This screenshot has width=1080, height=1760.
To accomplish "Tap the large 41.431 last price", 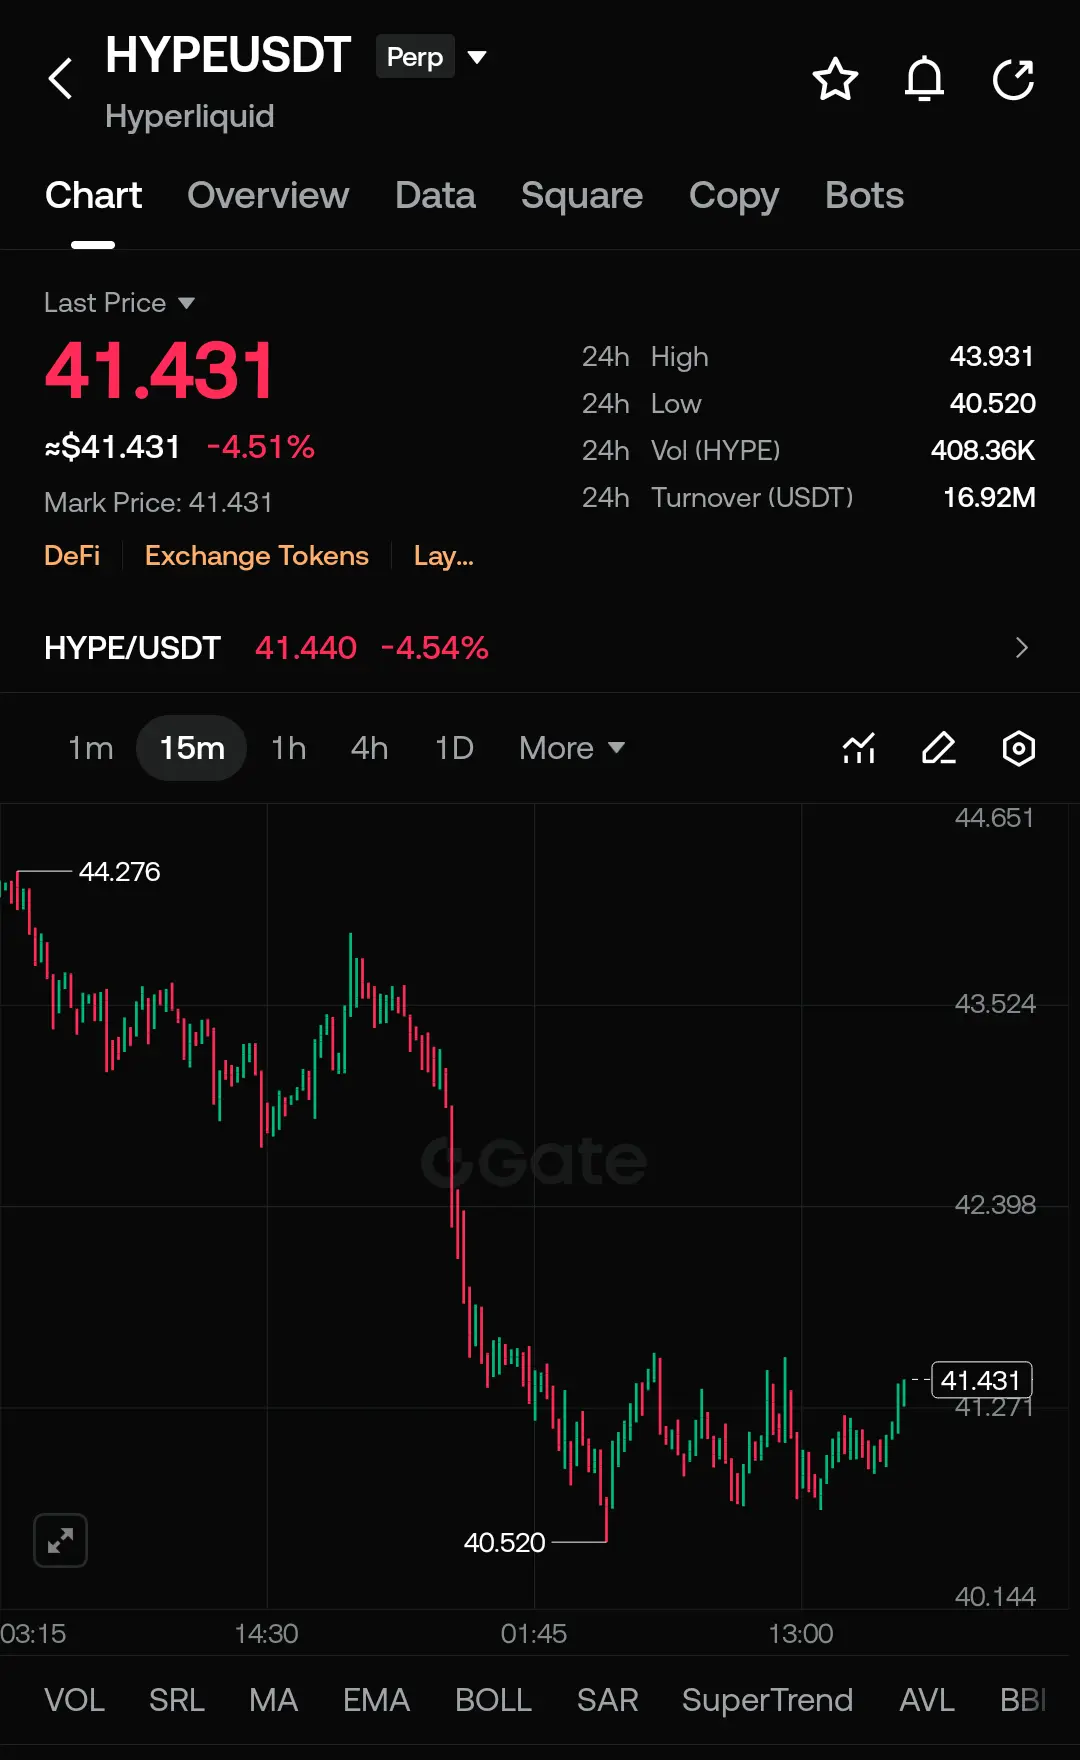I will click(x=159, y=371).
